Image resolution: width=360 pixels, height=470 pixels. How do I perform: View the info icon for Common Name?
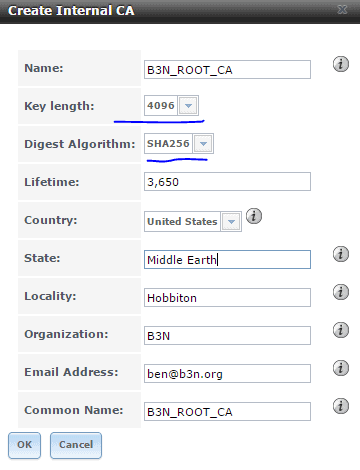(x=341, y=406)
